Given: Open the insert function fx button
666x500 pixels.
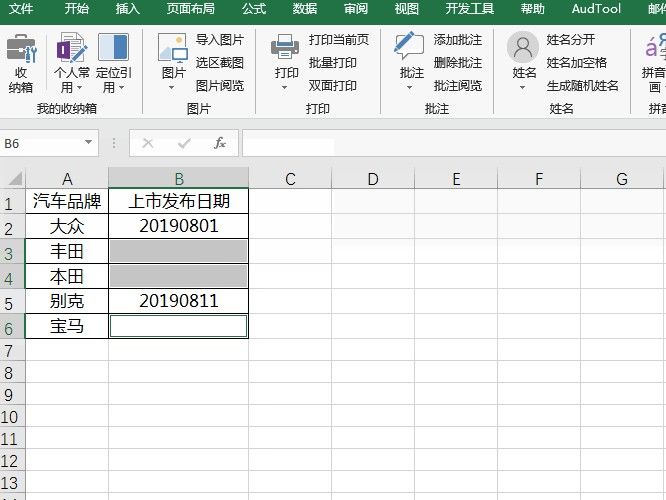Looking at the screenshot, I should pyautogui.click(x=220, y=143).
